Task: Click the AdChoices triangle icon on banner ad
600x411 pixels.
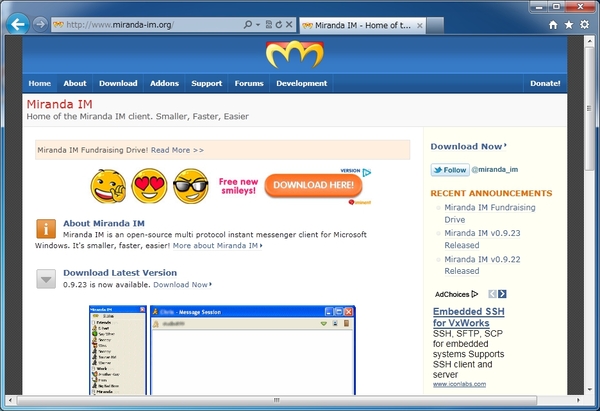Action: pyautogui.click(x=367, y=173)
